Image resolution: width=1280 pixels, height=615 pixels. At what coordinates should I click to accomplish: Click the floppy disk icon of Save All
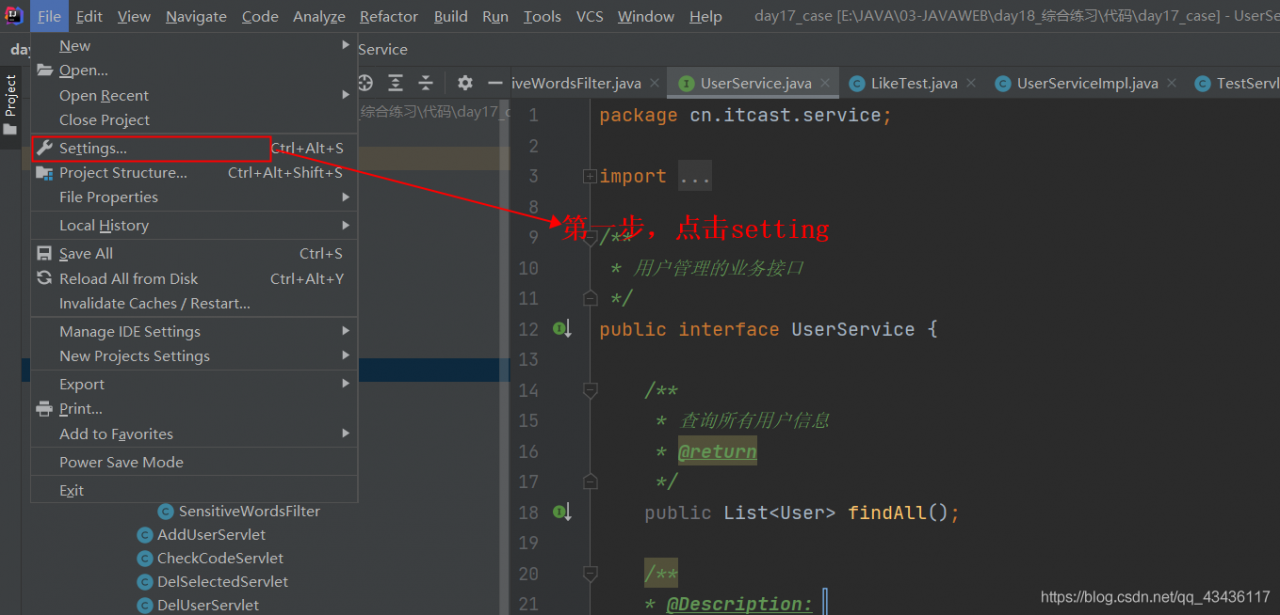point(44,254)
